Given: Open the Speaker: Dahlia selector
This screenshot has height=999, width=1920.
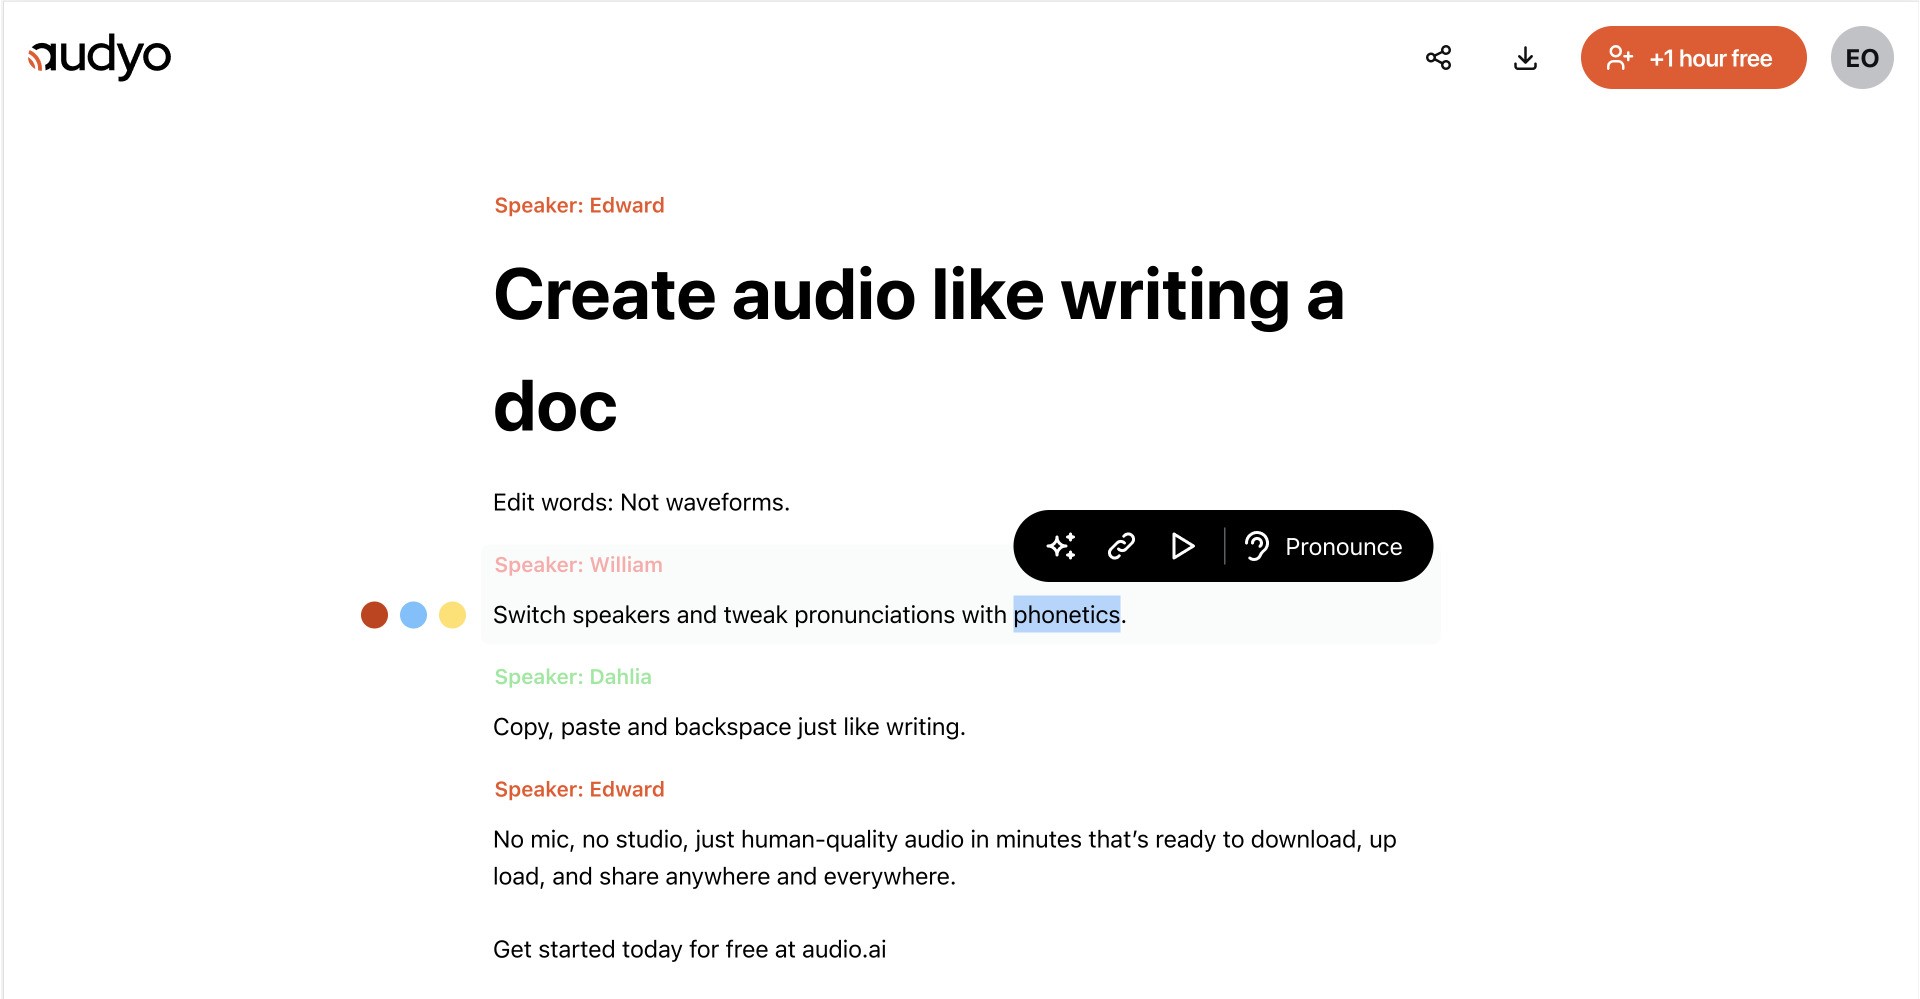Looking at the screenshot, I should (x=572, y=677).
